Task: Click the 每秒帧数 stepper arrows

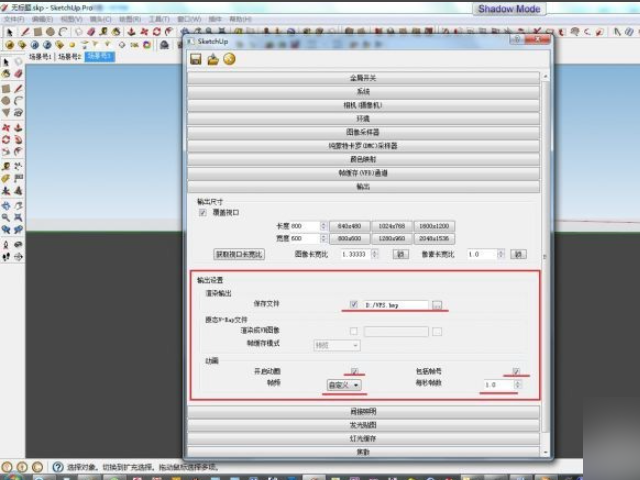Action: 518,384
